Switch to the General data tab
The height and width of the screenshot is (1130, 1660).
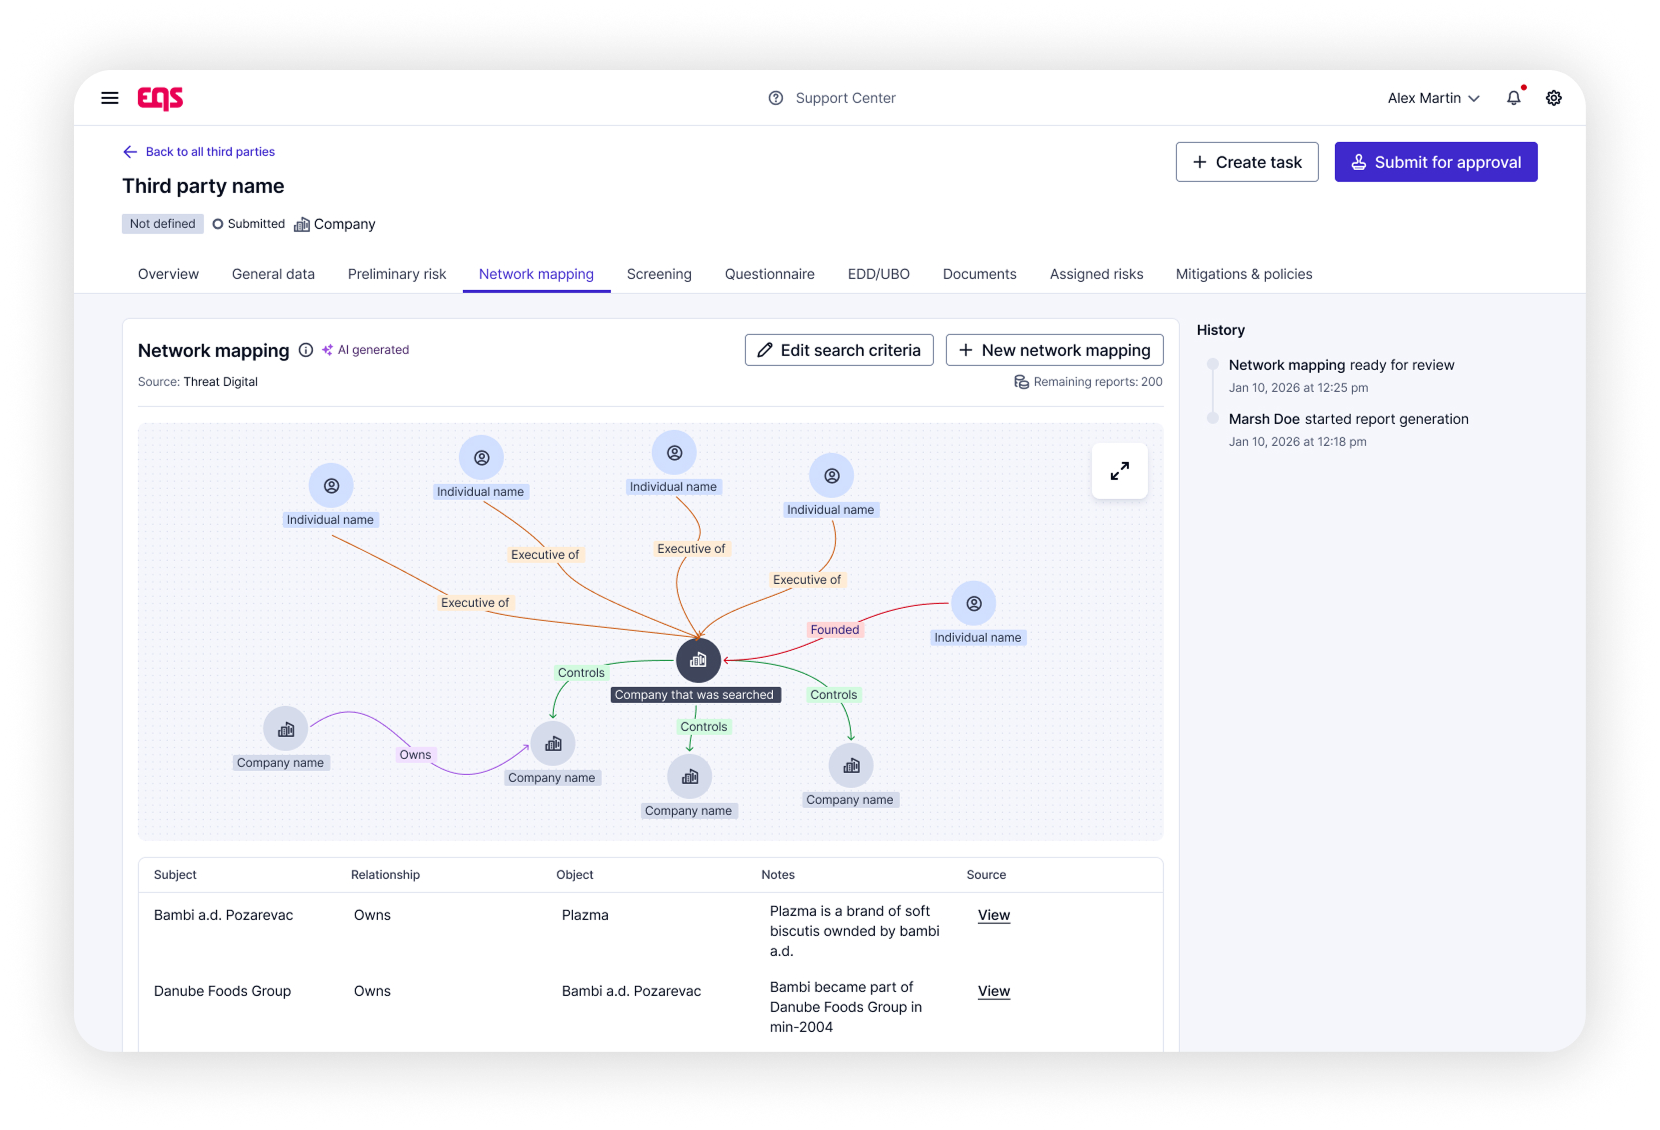click(x=273, y=274)
